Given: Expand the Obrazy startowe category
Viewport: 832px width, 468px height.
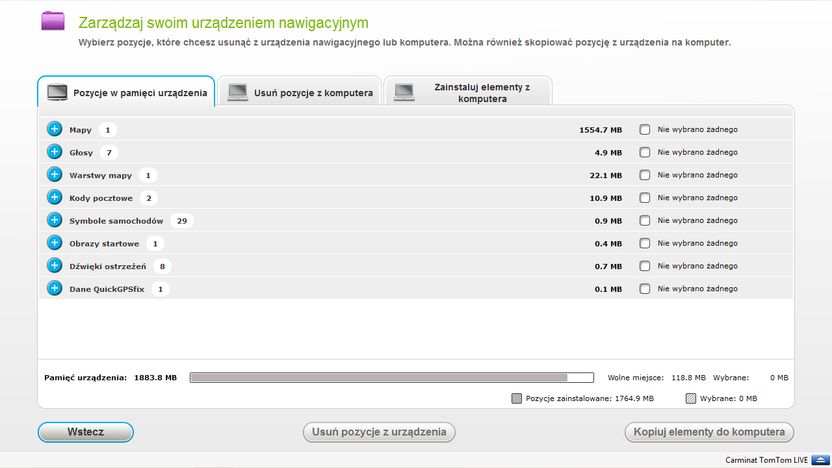Looking at the screenshot, I should point(54,243).
